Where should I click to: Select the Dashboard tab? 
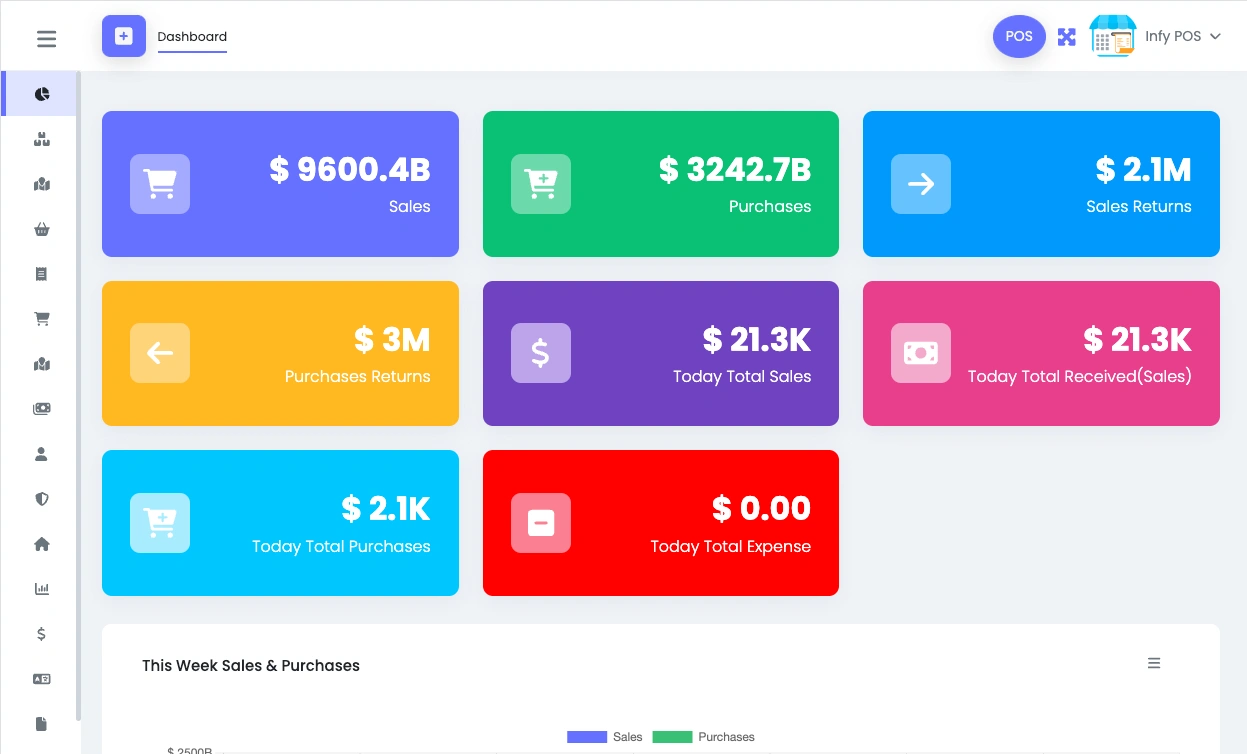pyautogui.click(x=192, y=37)
